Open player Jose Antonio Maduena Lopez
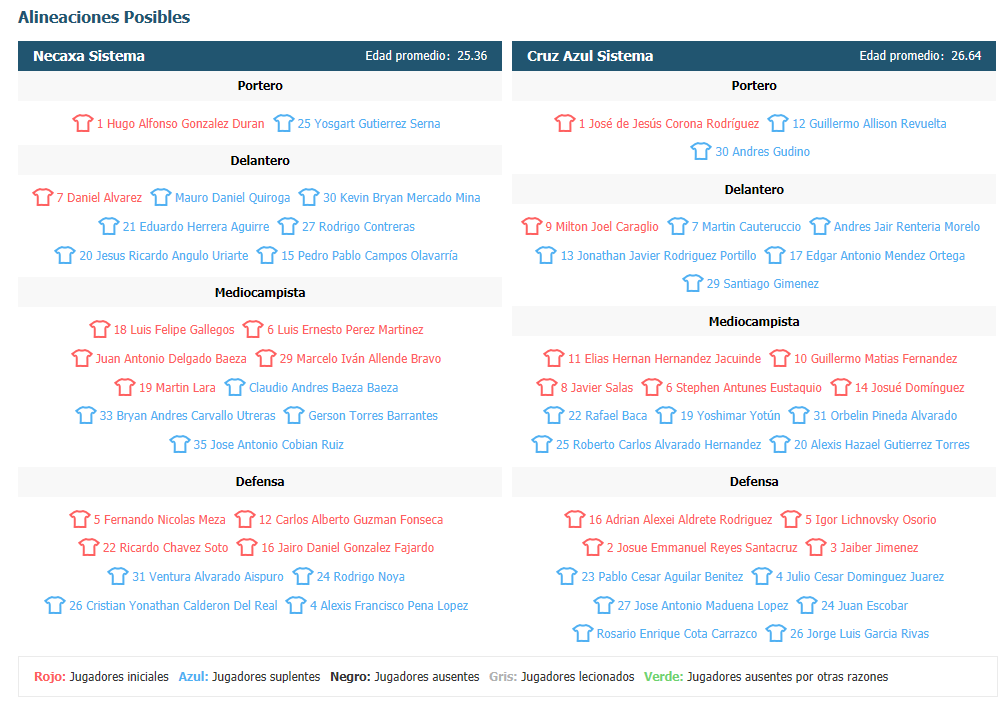The width and height of the screenshot is (1008, 703). (703, 605)
